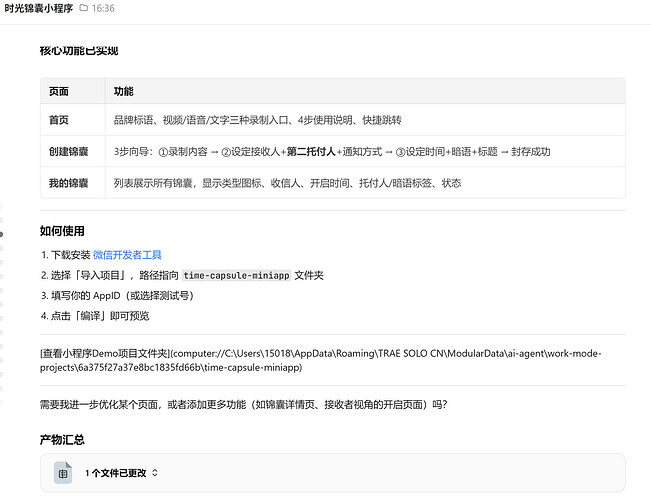Click the dark dot marker in the left scroll indicator
The height and width of the screenshot is (500, 651).
(x=1, y=235)
